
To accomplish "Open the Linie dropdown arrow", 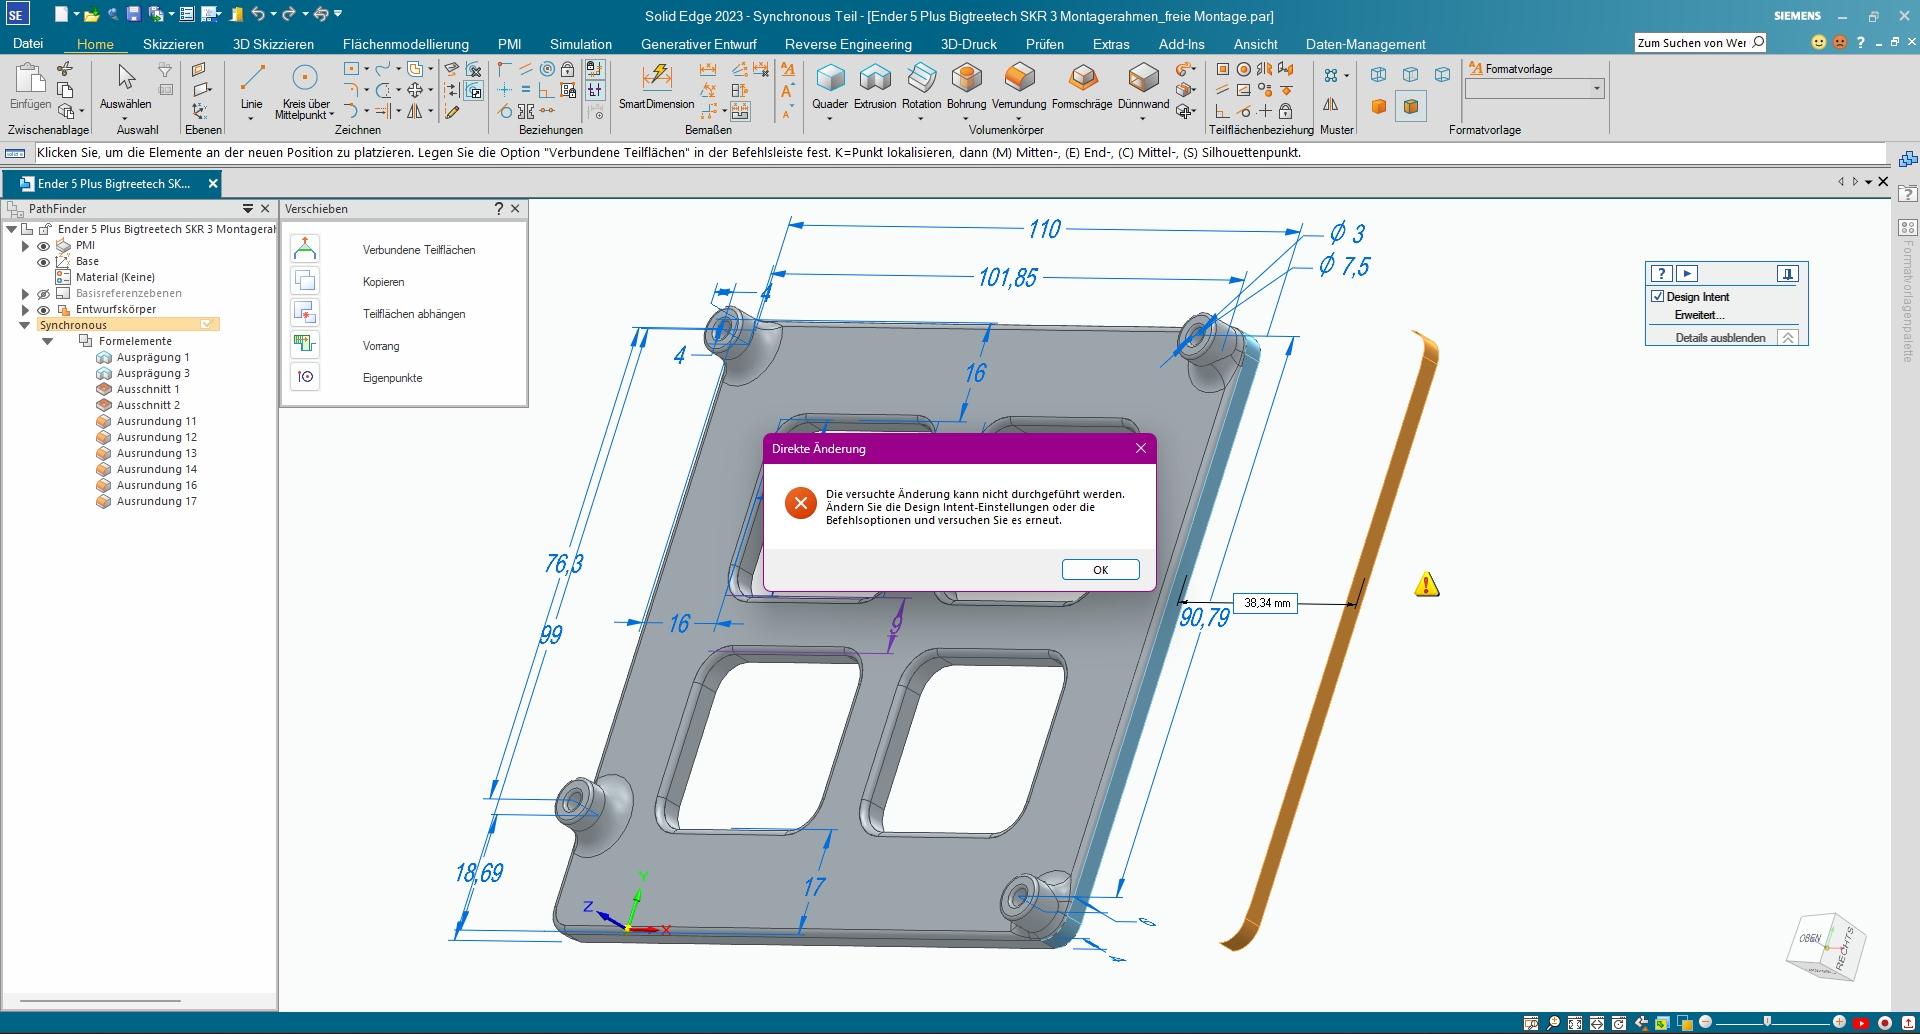I will 252,117.
